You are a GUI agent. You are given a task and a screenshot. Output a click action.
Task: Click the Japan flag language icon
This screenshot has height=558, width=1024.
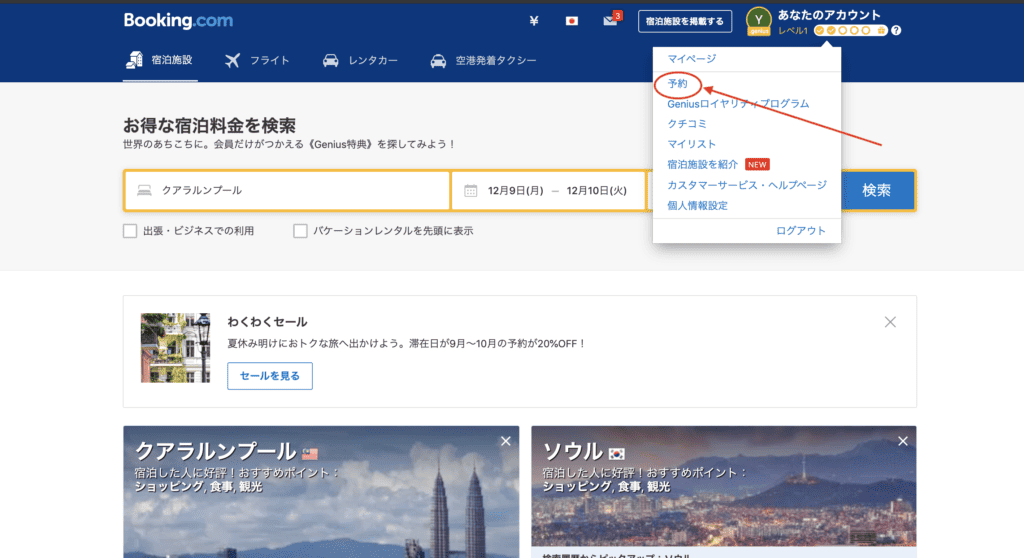click(x=572, y=21)
